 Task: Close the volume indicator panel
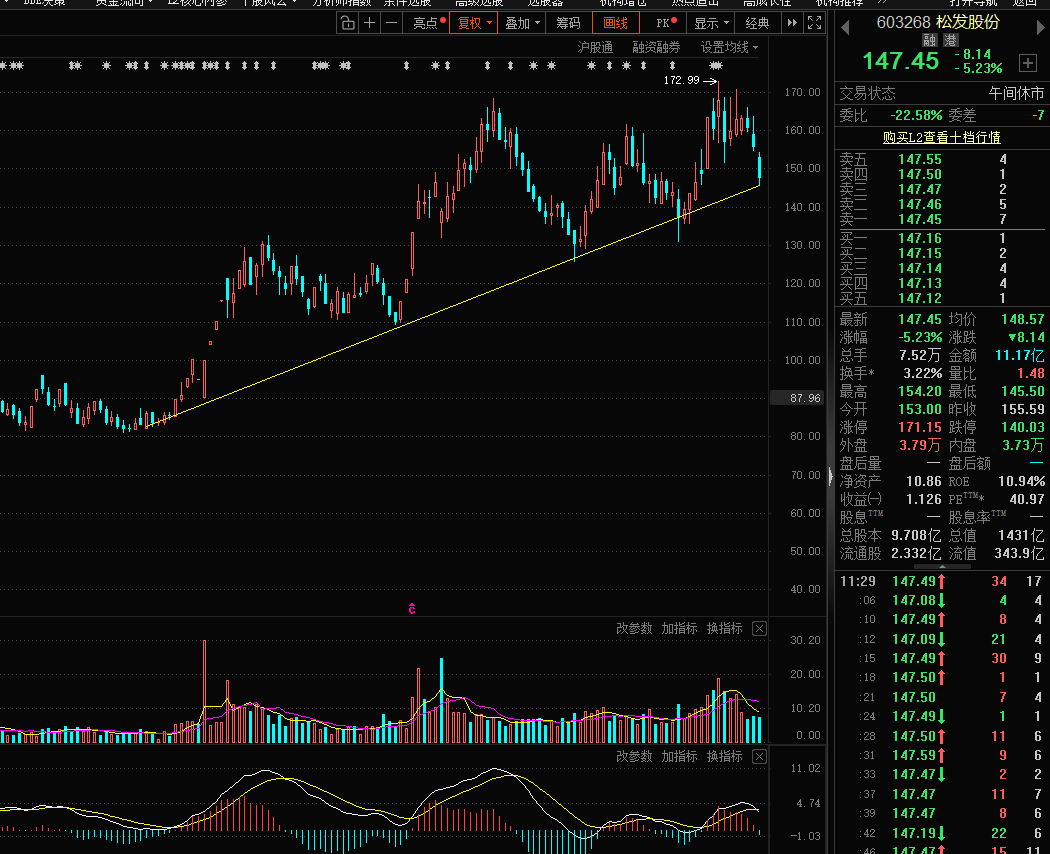759,628
